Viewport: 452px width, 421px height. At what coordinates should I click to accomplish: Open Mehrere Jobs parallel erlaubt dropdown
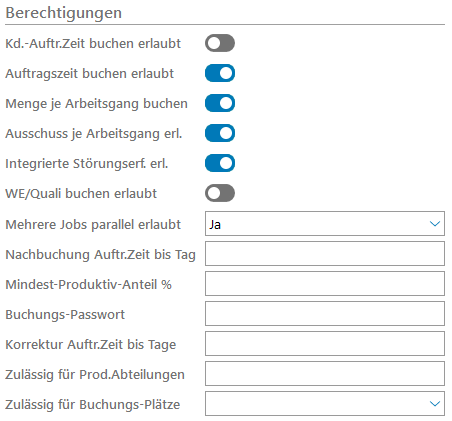pos(325,224)
